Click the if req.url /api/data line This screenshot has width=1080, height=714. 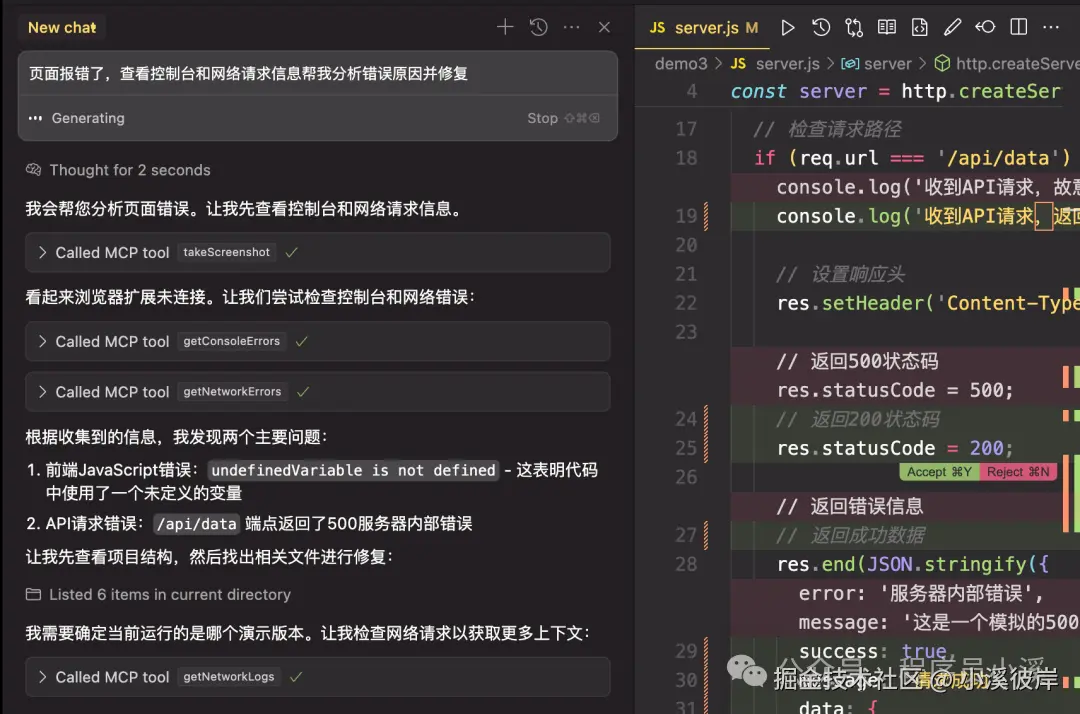click(912, 158)
